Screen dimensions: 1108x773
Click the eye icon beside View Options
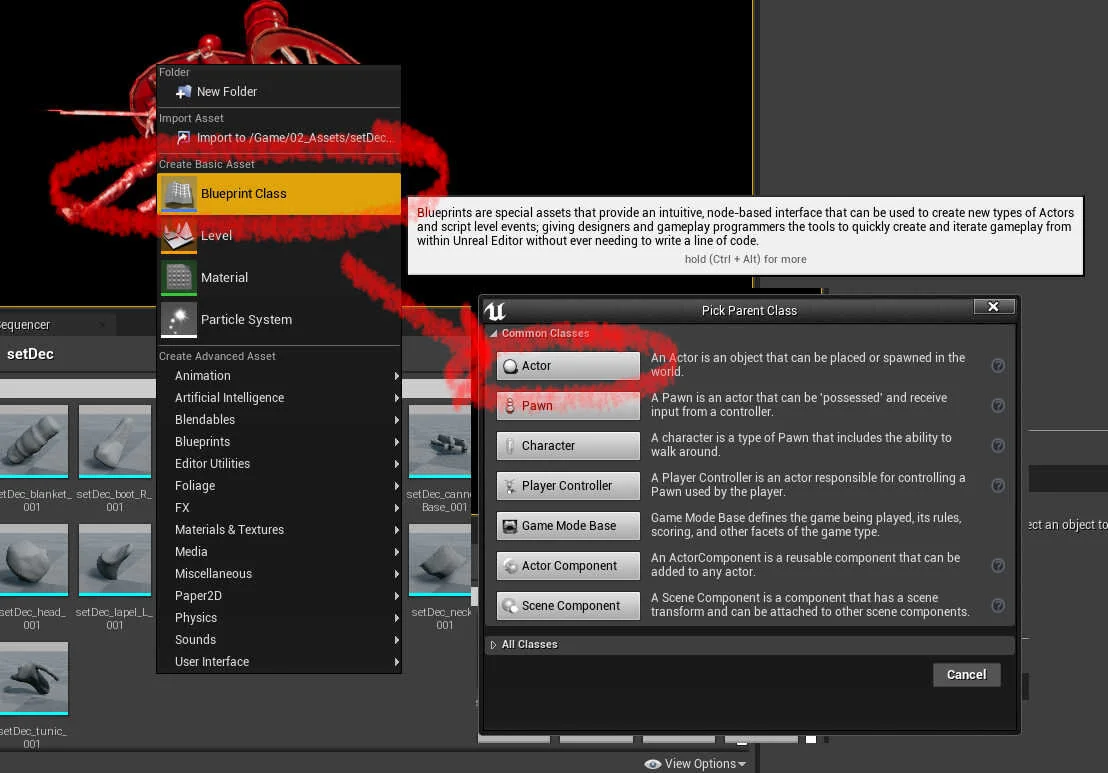(x=652, y=763)
